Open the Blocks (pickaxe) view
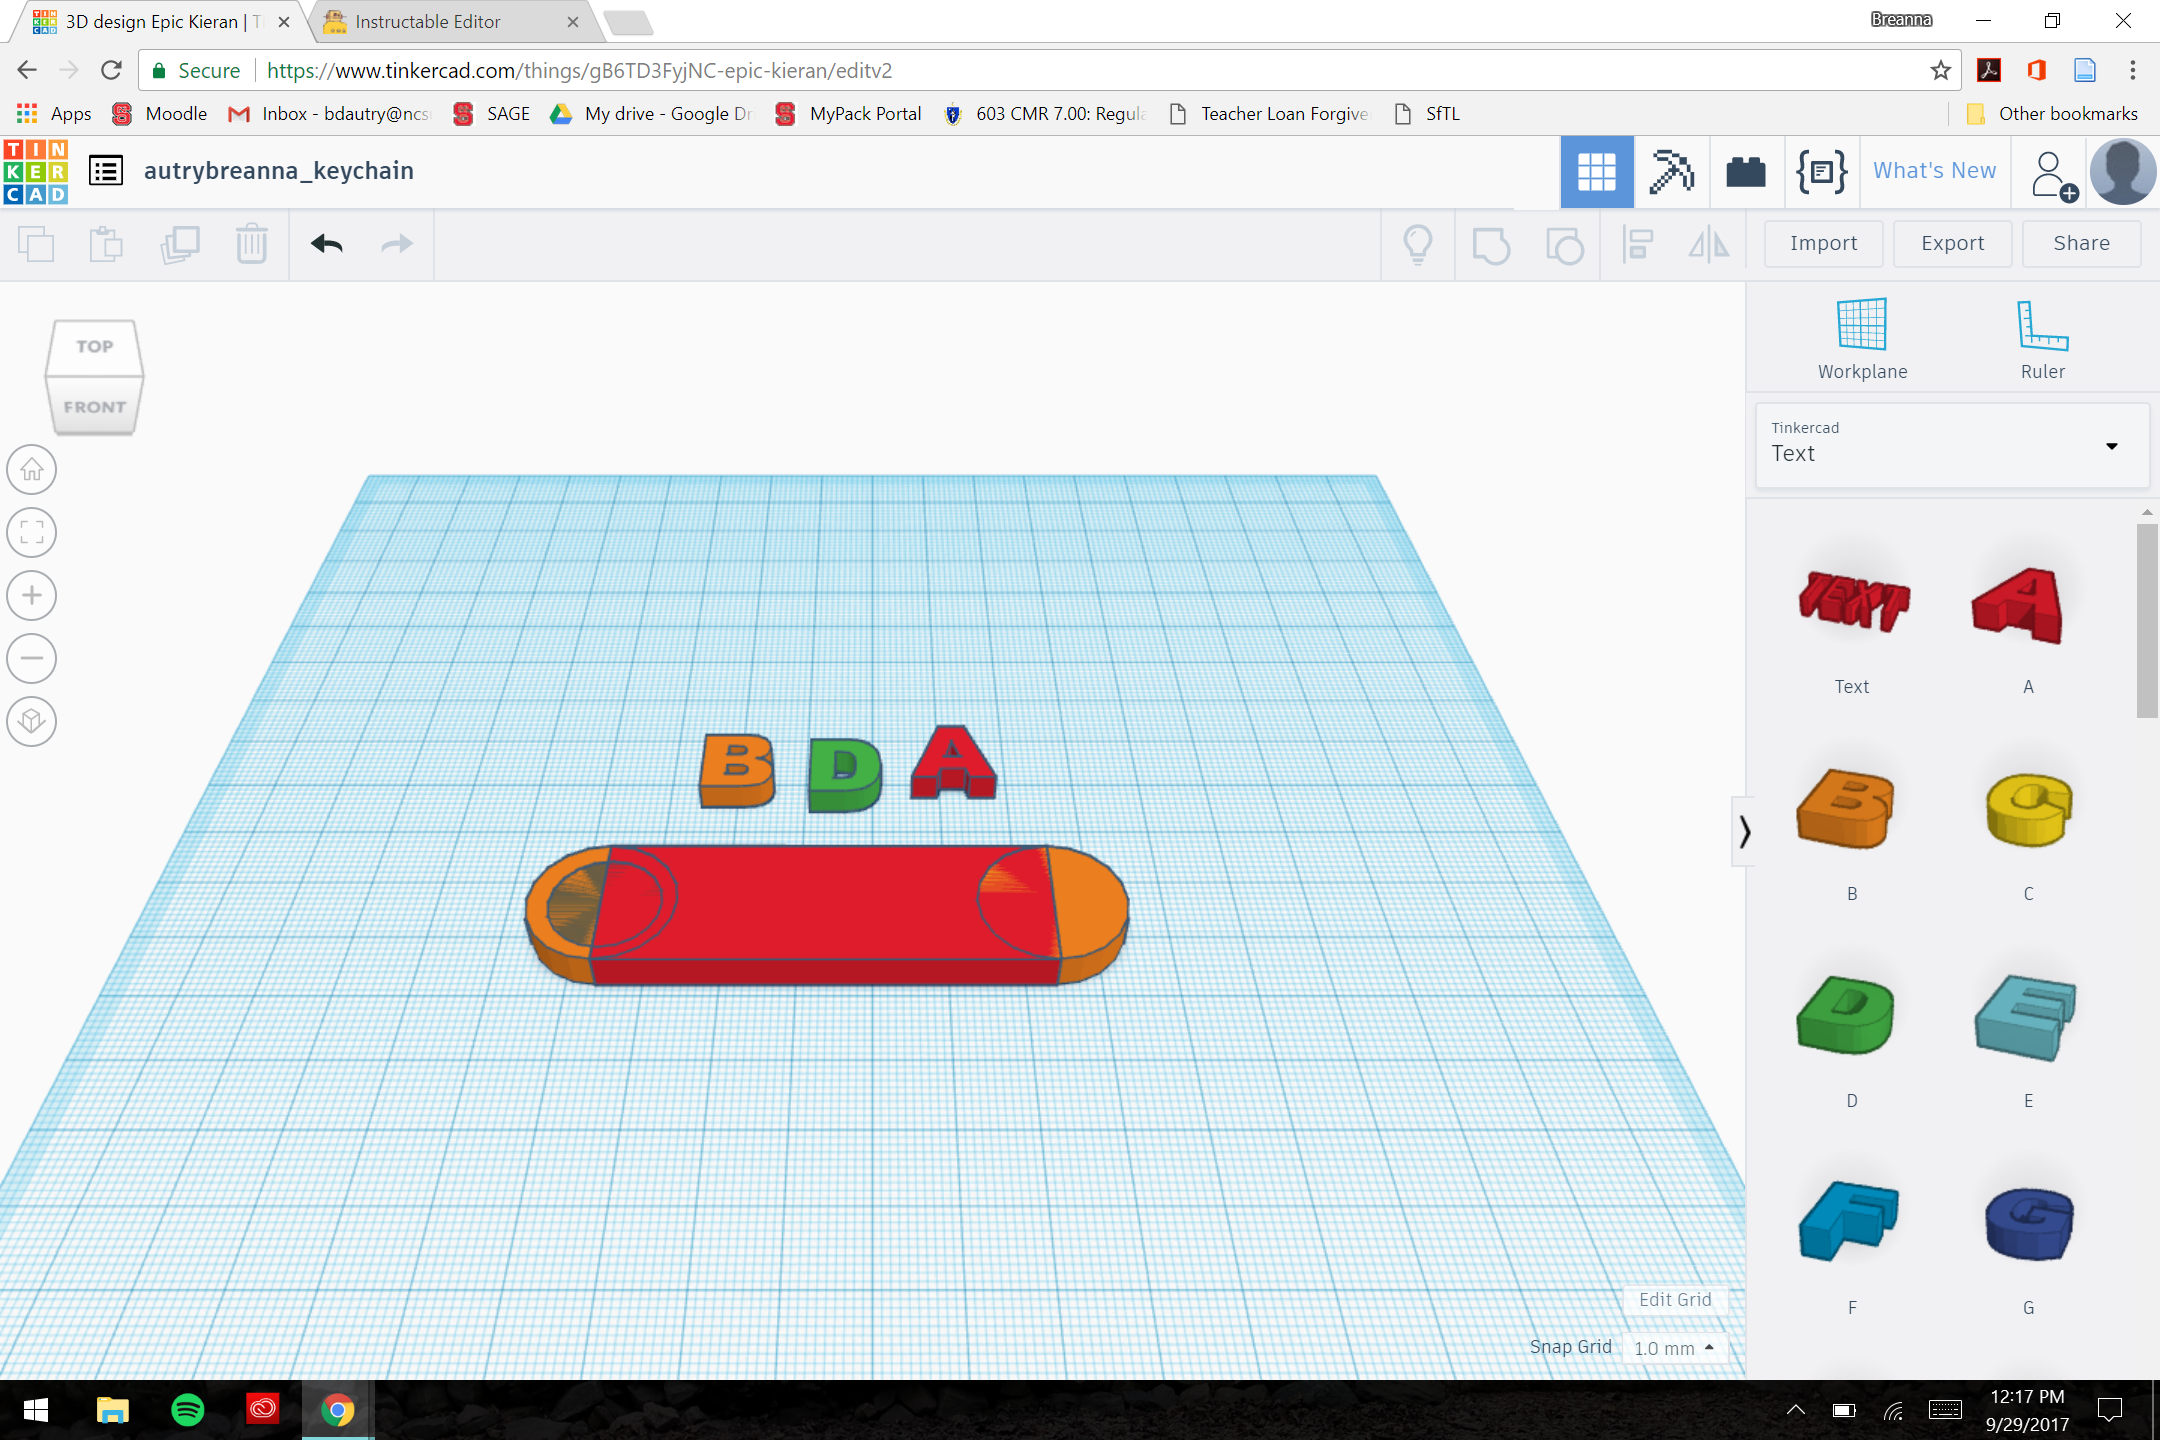The image size is (2160, 1440). click(x=1672, y=171)
